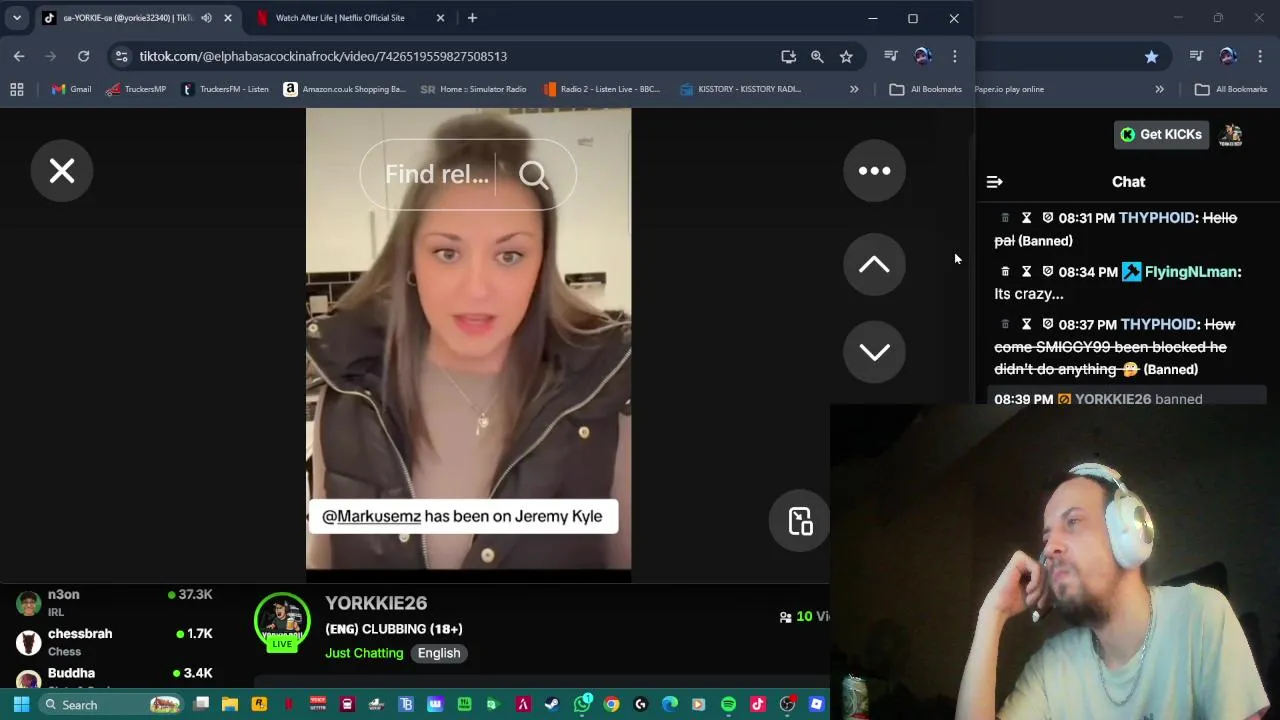Open the Gmail bookmark
This screenshot has height=720, width=1280.
pos(70,89)
